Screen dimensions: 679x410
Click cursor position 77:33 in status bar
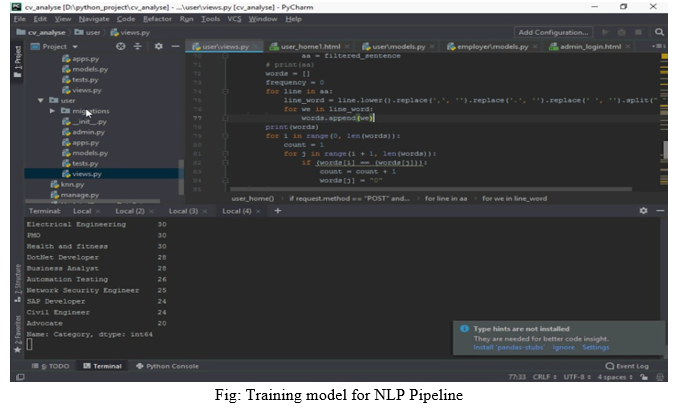(516, 377)
